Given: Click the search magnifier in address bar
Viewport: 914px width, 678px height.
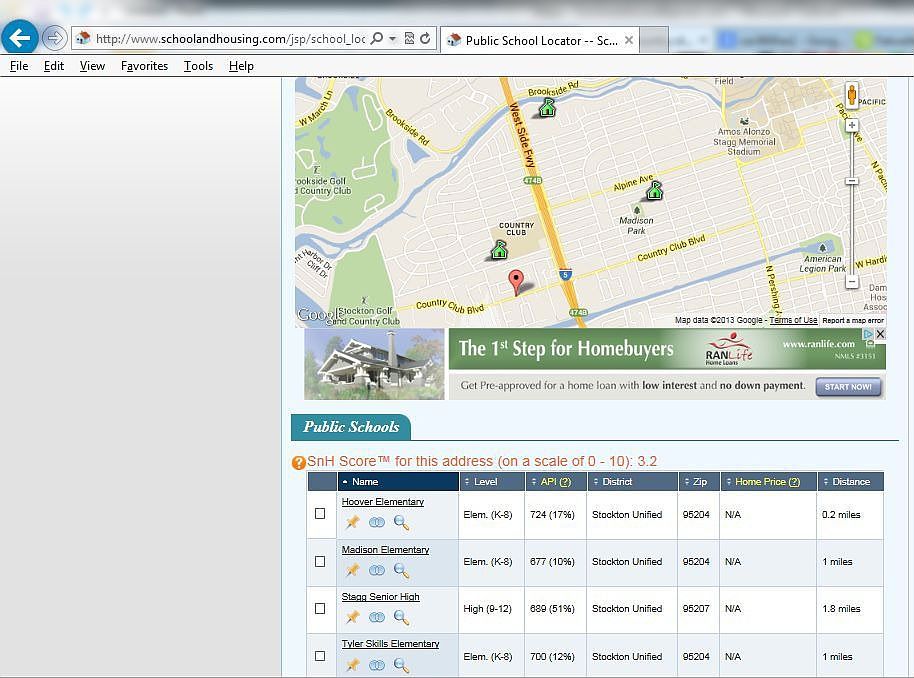Looking at the screenshot, I should click(377, 38).
